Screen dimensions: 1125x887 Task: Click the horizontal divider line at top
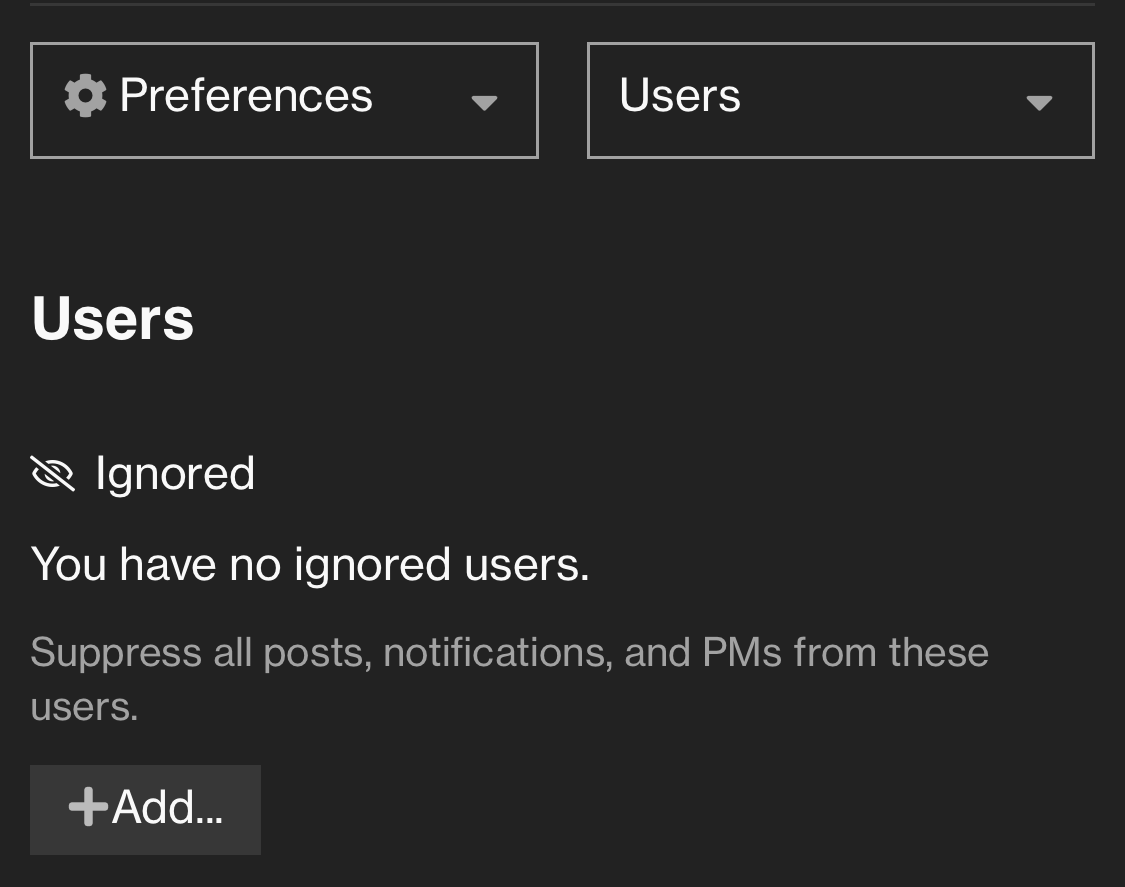[x=562, y=4]
